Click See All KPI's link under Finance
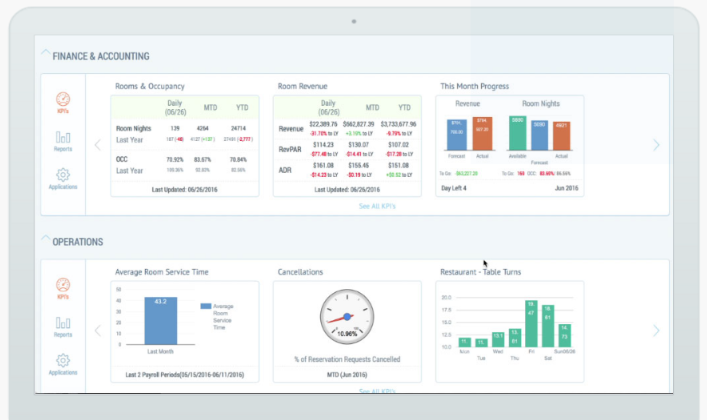The width and height of the screenshot is (707, 420). [x=377, y=206]
